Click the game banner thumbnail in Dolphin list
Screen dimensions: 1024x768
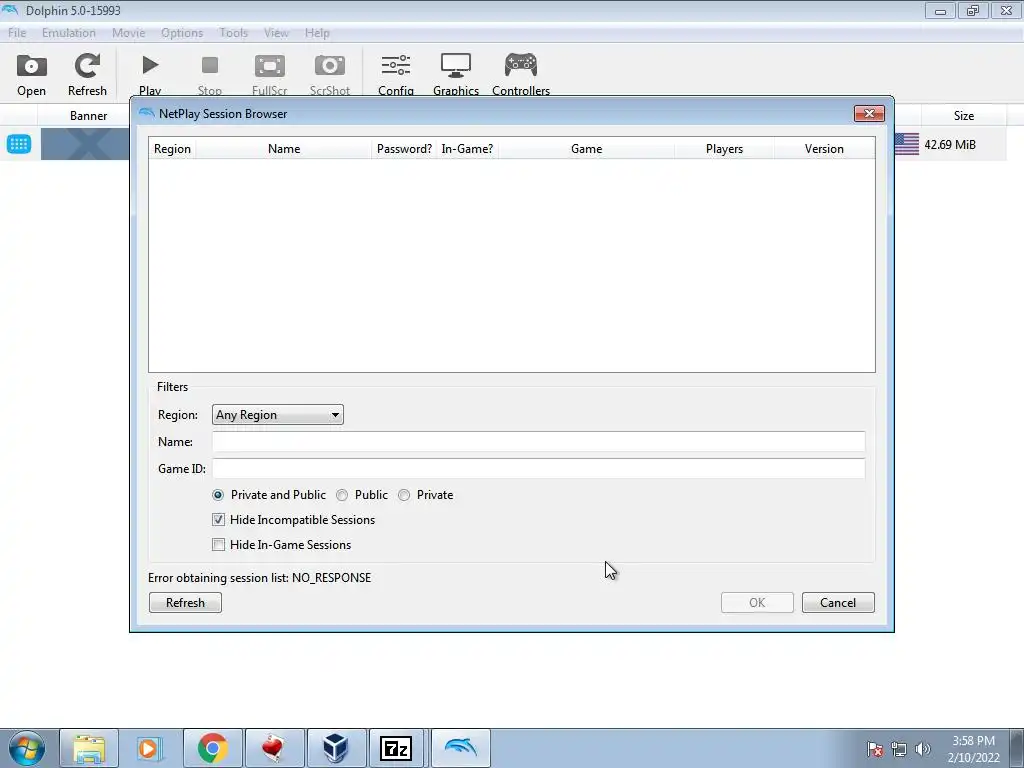click(85, 144)
